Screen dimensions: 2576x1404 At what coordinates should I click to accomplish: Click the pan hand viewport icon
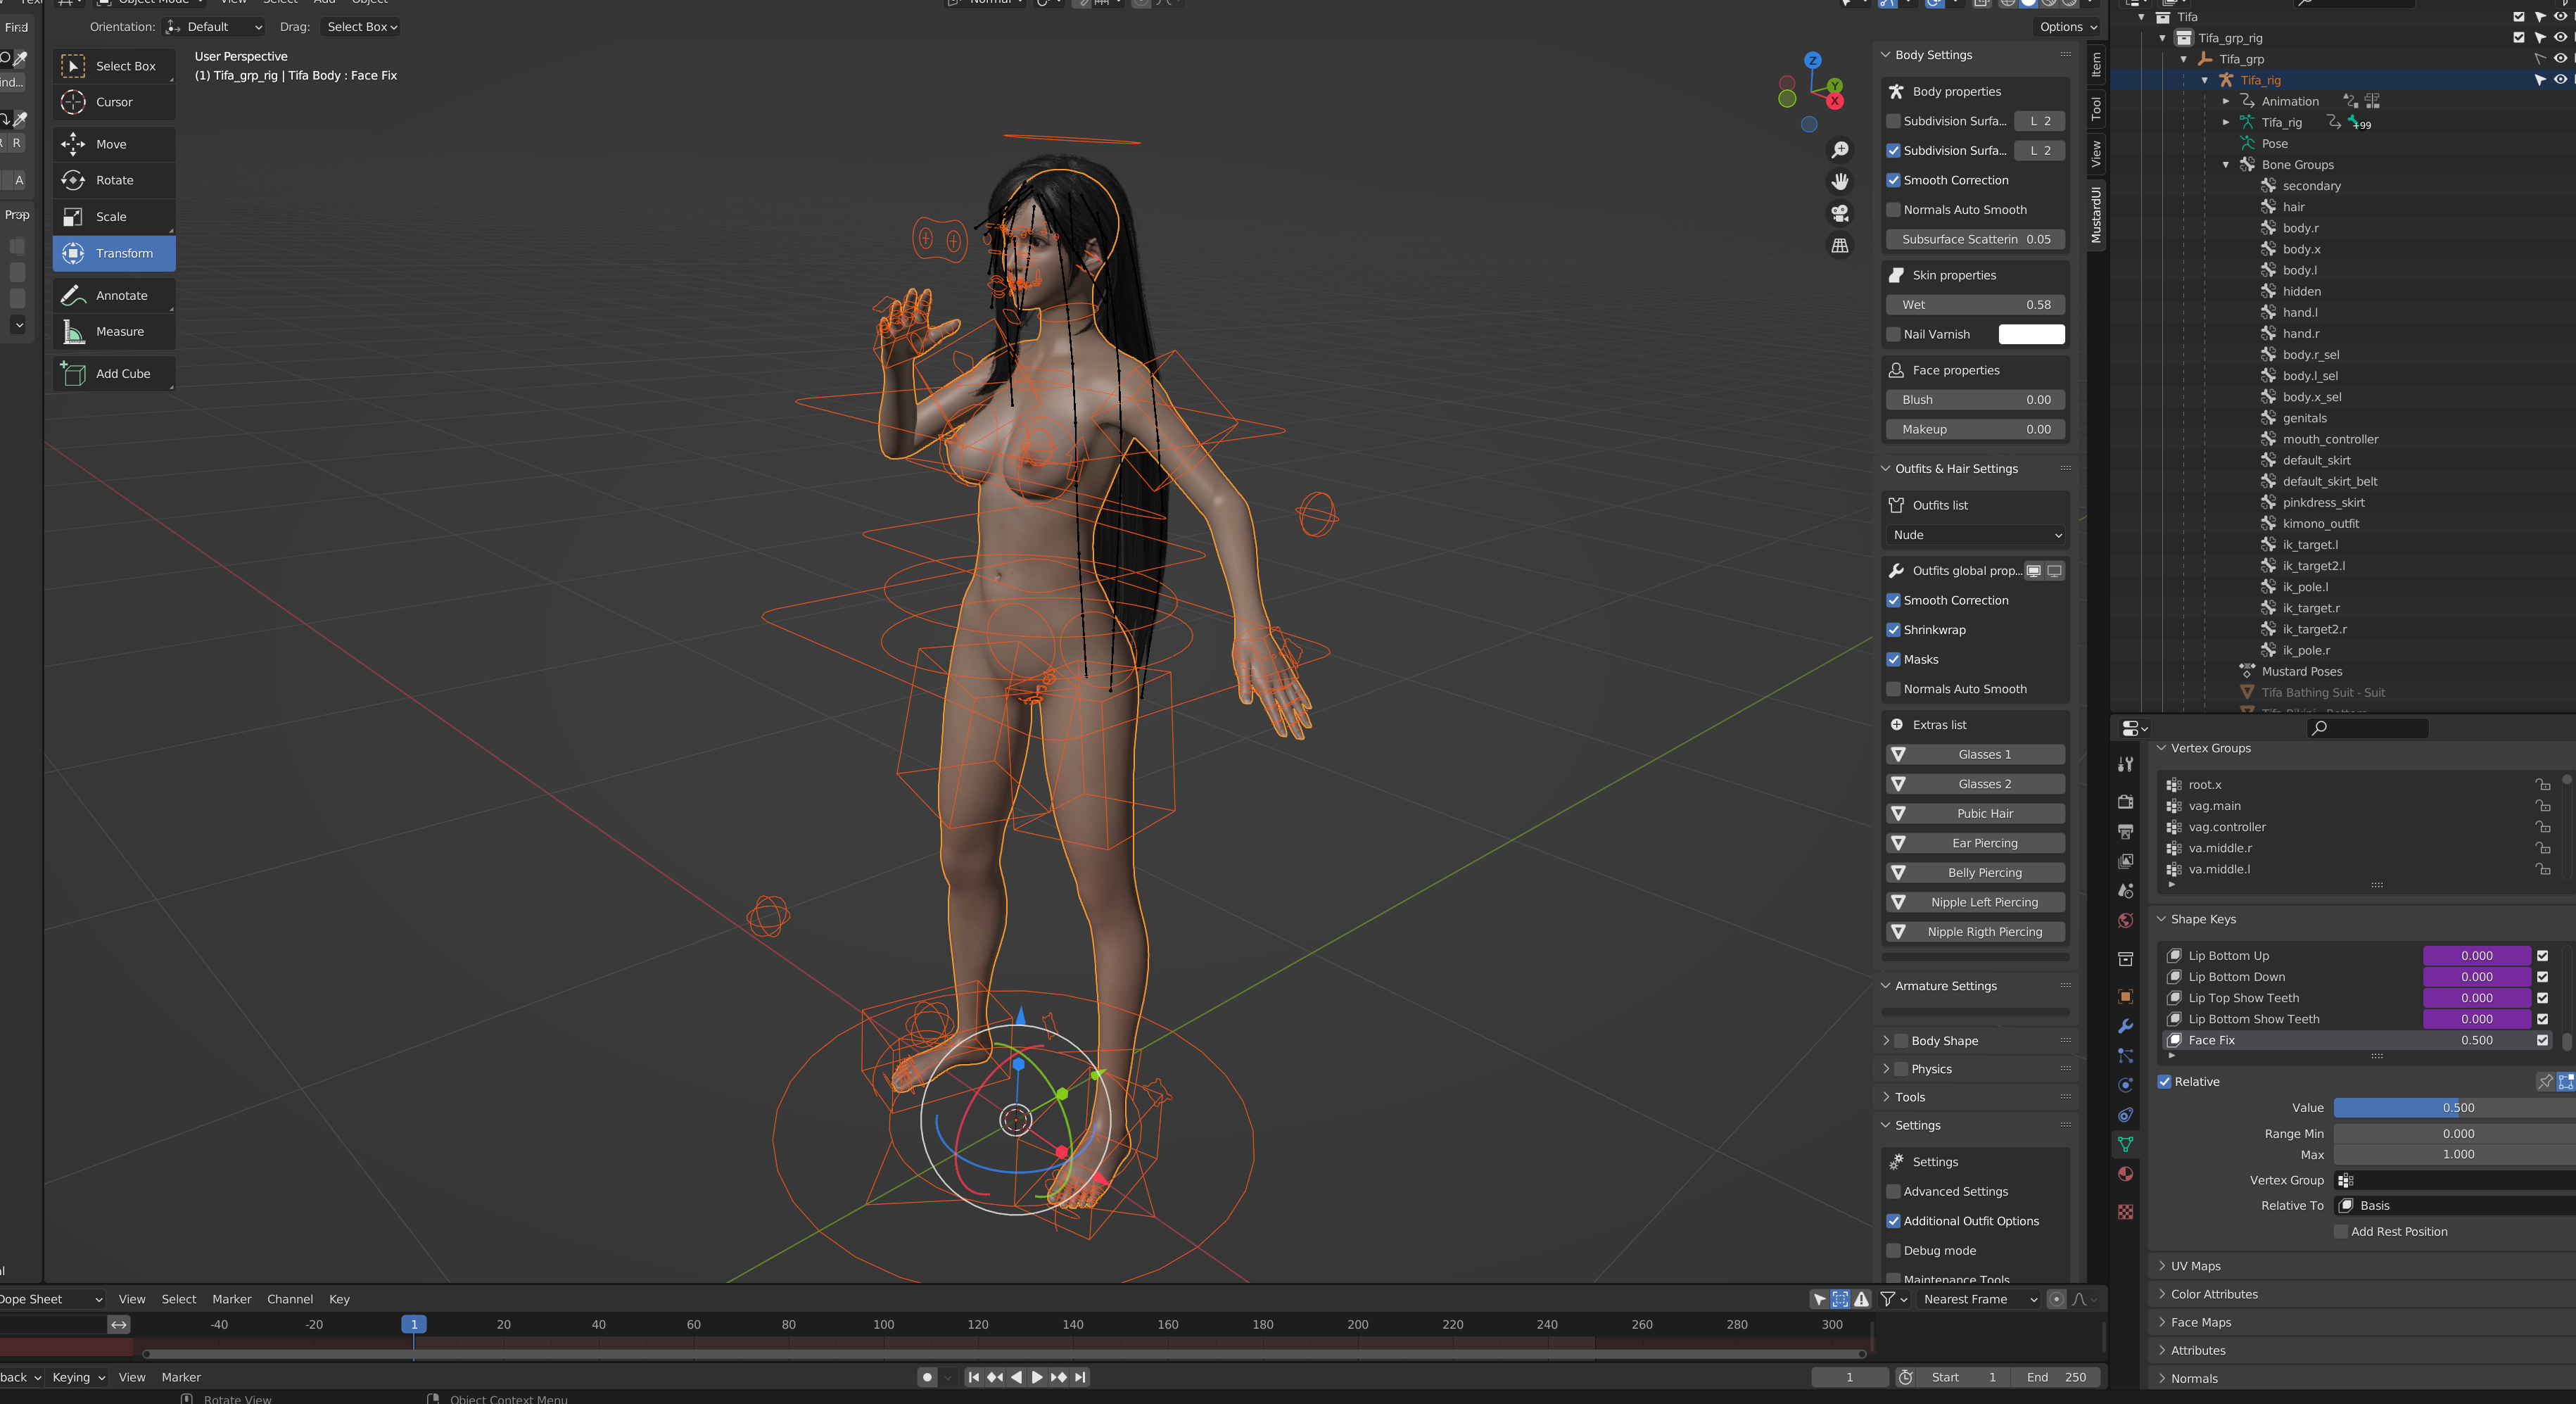[x=1839, y=181]
